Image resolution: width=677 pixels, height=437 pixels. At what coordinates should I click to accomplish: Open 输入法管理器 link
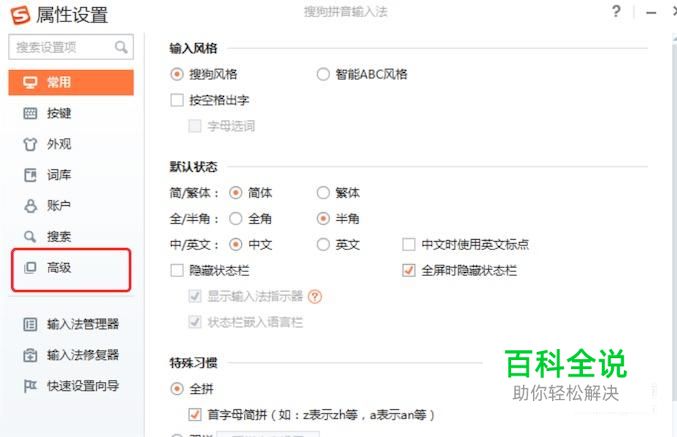[x=83, y=324]
